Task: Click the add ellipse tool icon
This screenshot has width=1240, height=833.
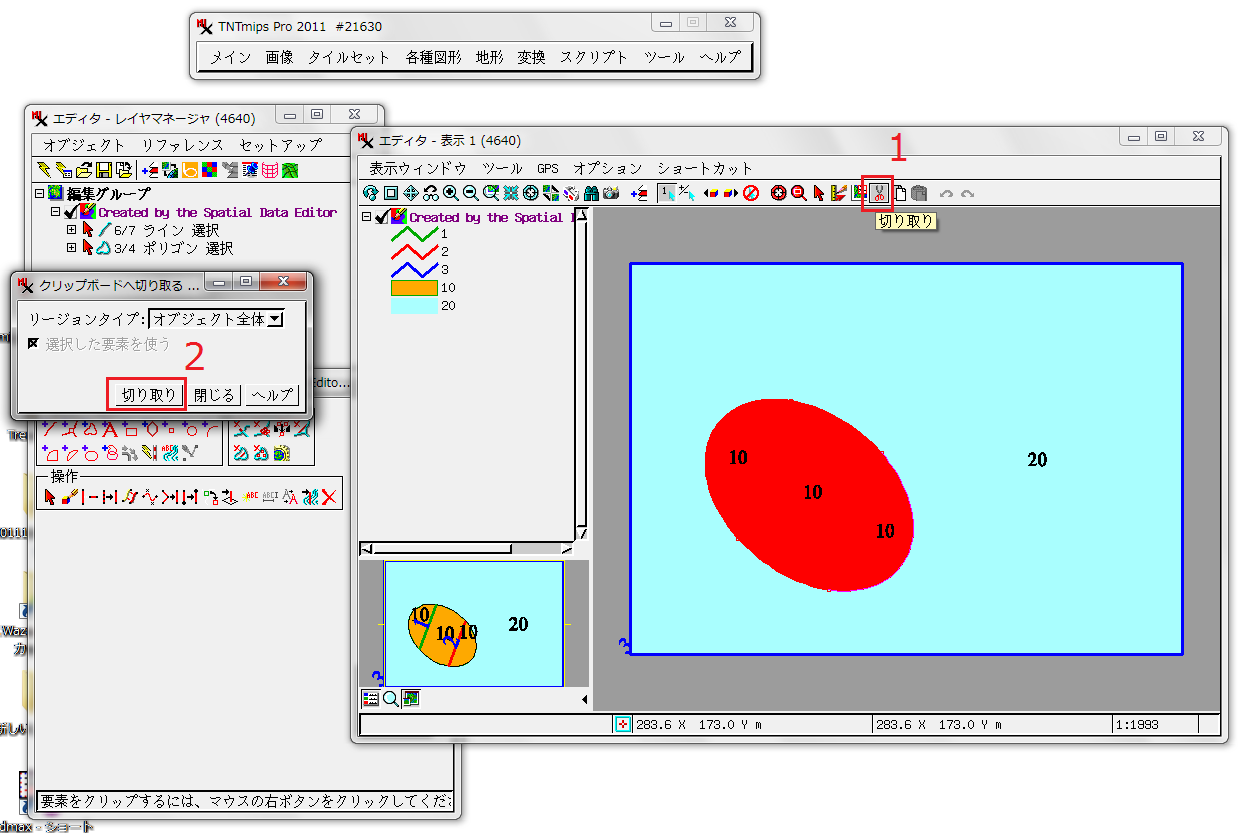Action: tap(91, 455)
